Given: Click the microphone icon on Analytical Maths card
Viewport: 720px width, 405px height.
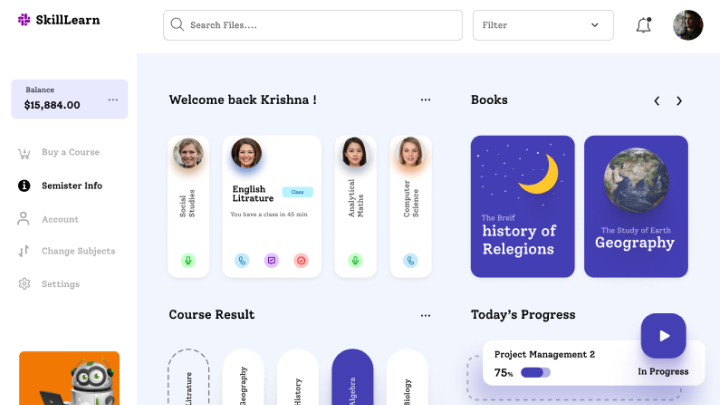Looking at the screenshot, I should click(355, 260).
